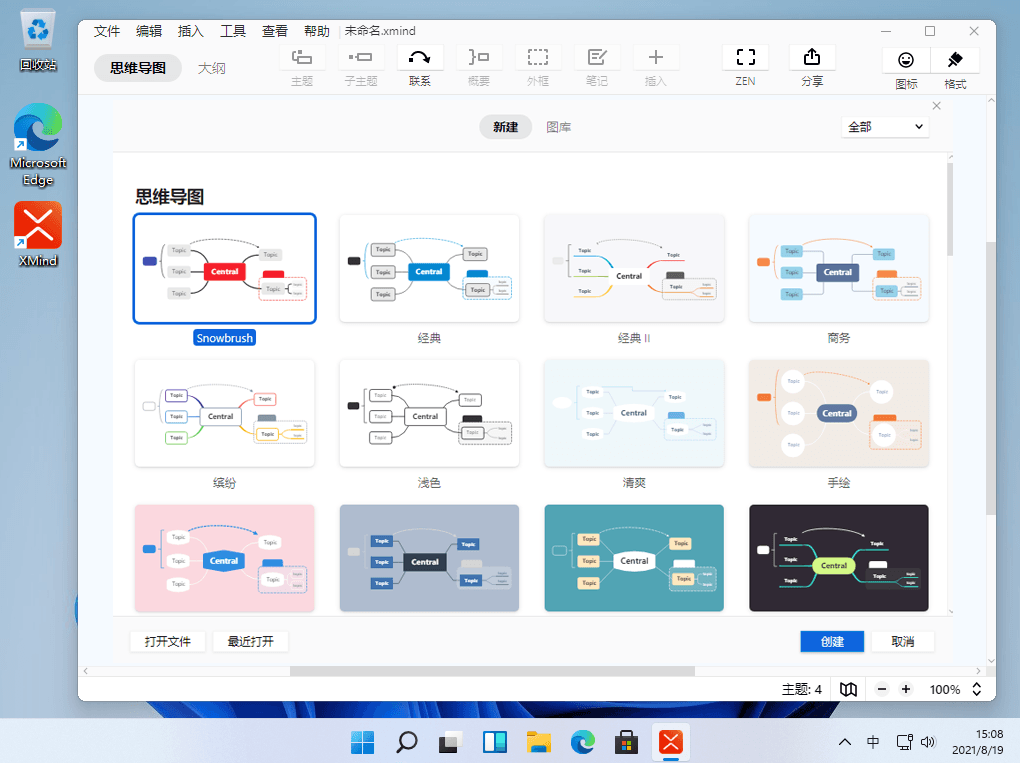
Task: Click the Edge icon in the taskbar
Action: pyautogui.click(x=582, y=742)
